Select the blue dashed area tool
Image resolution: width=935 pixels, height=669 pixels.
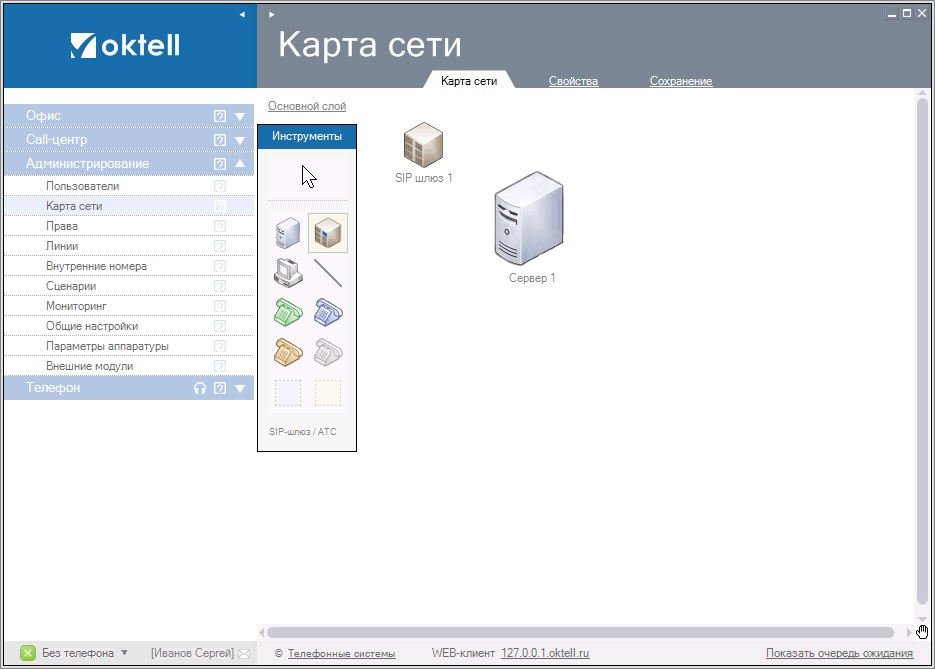click(x=288, y=392)
